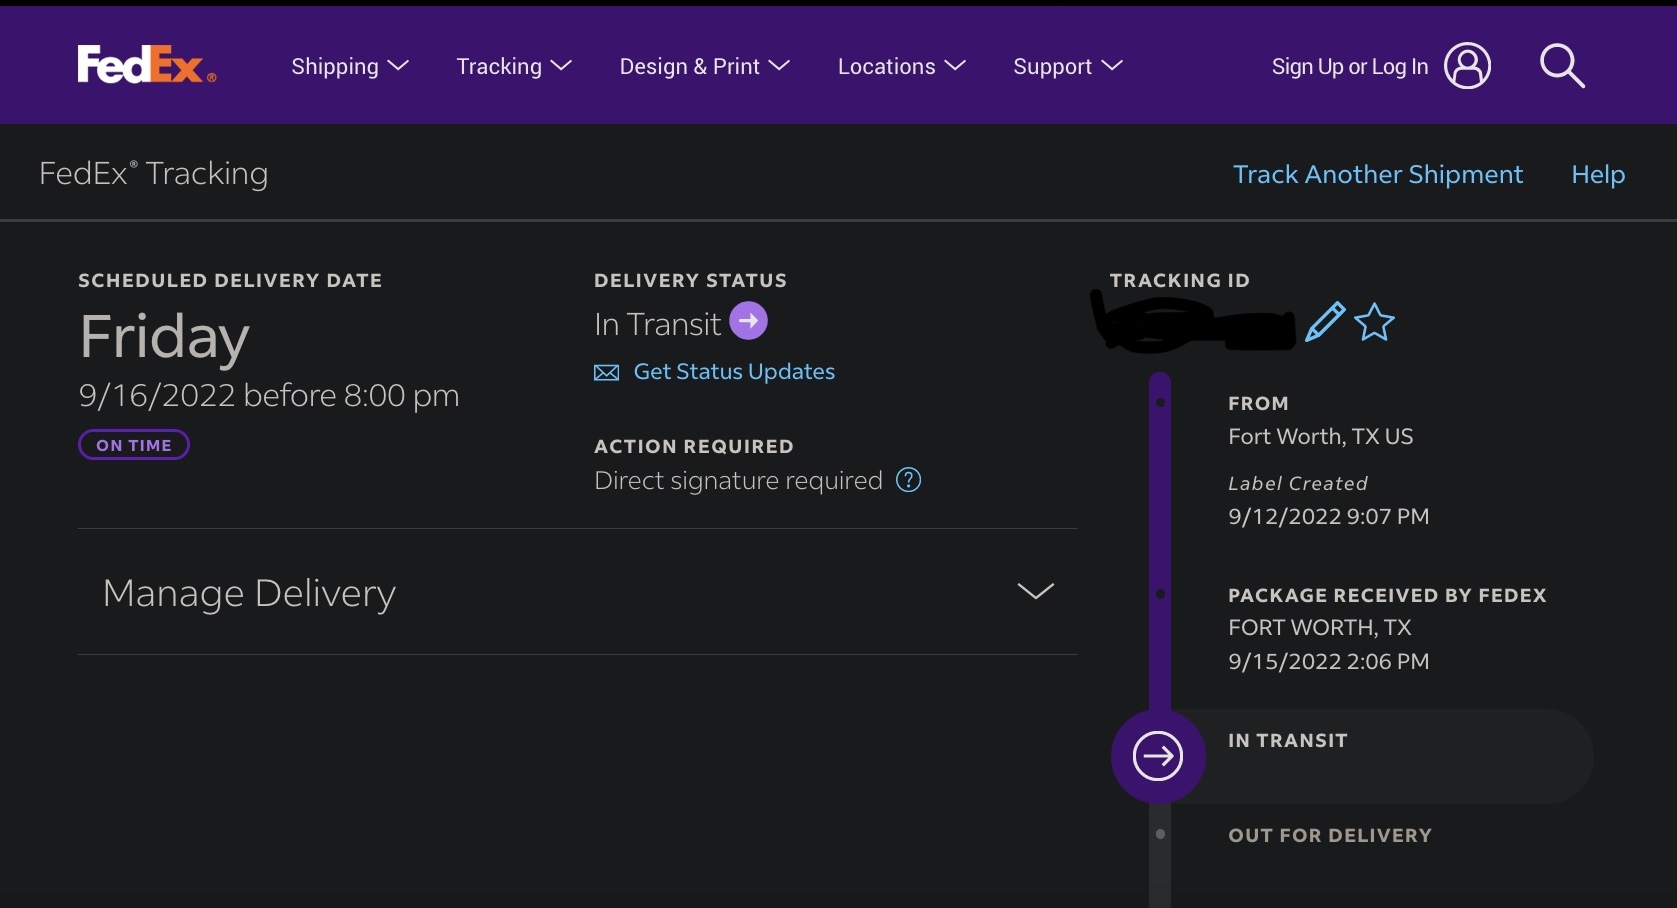Click the user profile avatar icon
This screenshot has height=908, width=1677.
(1467, 66)
